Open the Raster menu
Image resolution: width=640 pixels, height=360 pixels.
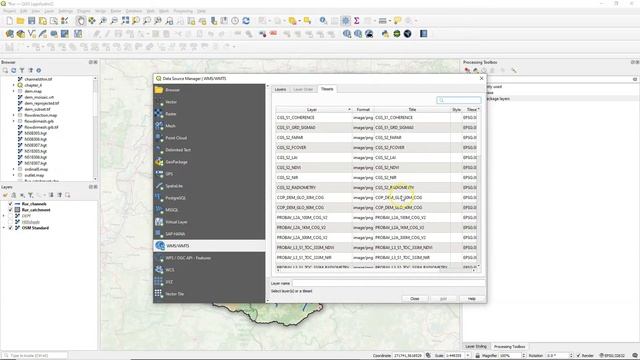116,11
